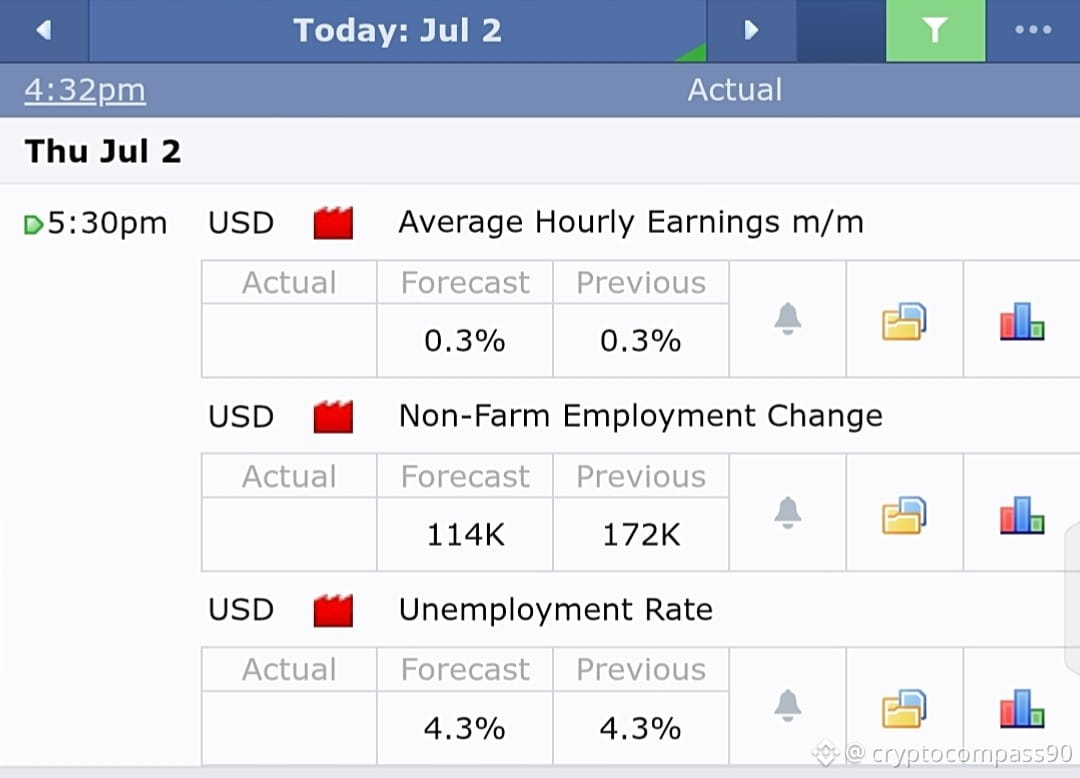
Task: Click the 4:32pm time link
Action: click(85, 90)
